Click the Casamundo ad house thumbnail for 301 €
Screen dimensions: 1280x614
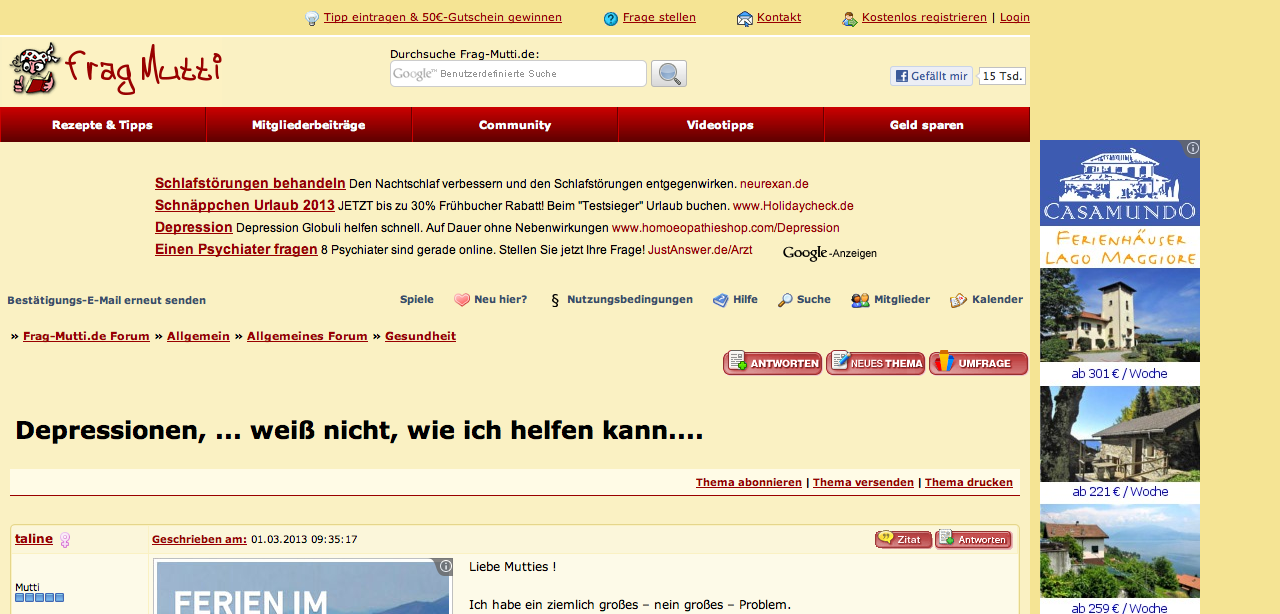1119,315
